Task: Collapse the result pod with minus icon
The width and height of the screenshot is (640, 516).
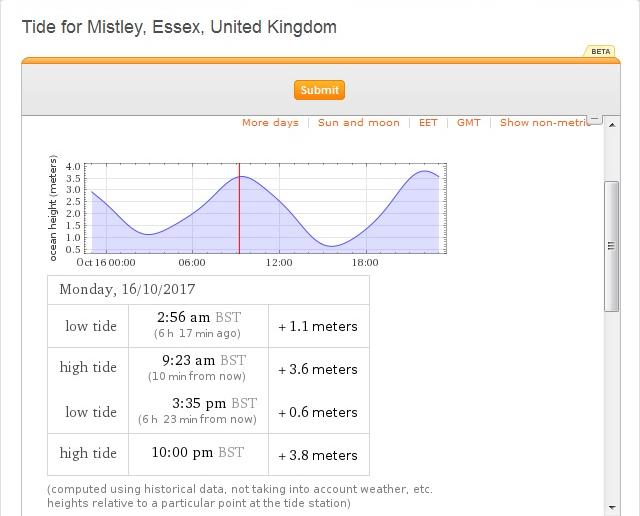Action: [x=595, y=120]
